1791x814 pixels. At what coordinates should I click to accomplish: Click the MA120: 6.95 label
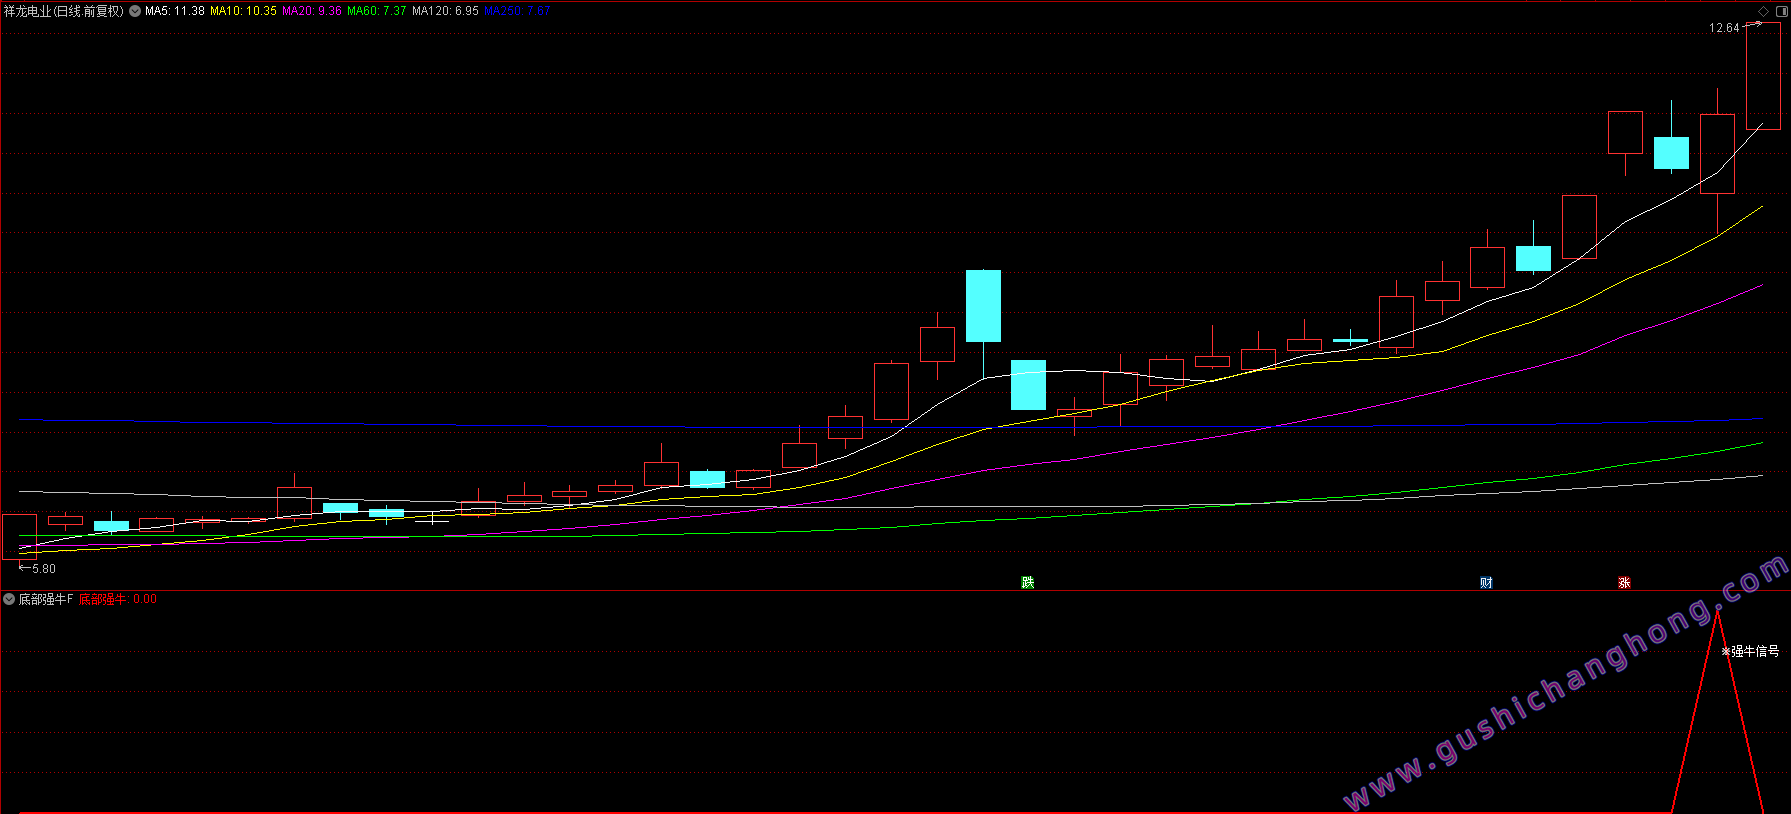445,11
